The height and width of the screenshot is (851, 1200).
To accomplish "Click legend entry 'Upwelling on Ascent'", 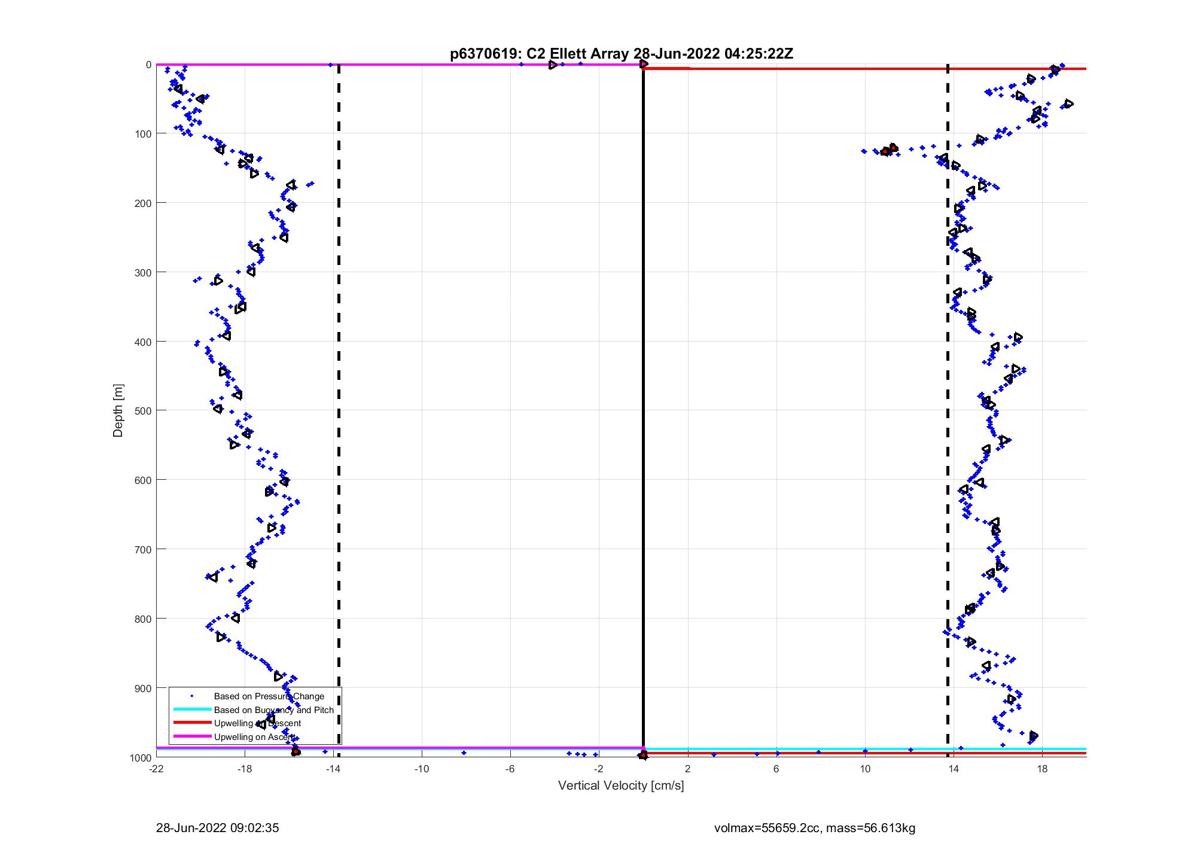I will (x=254, y=736).
